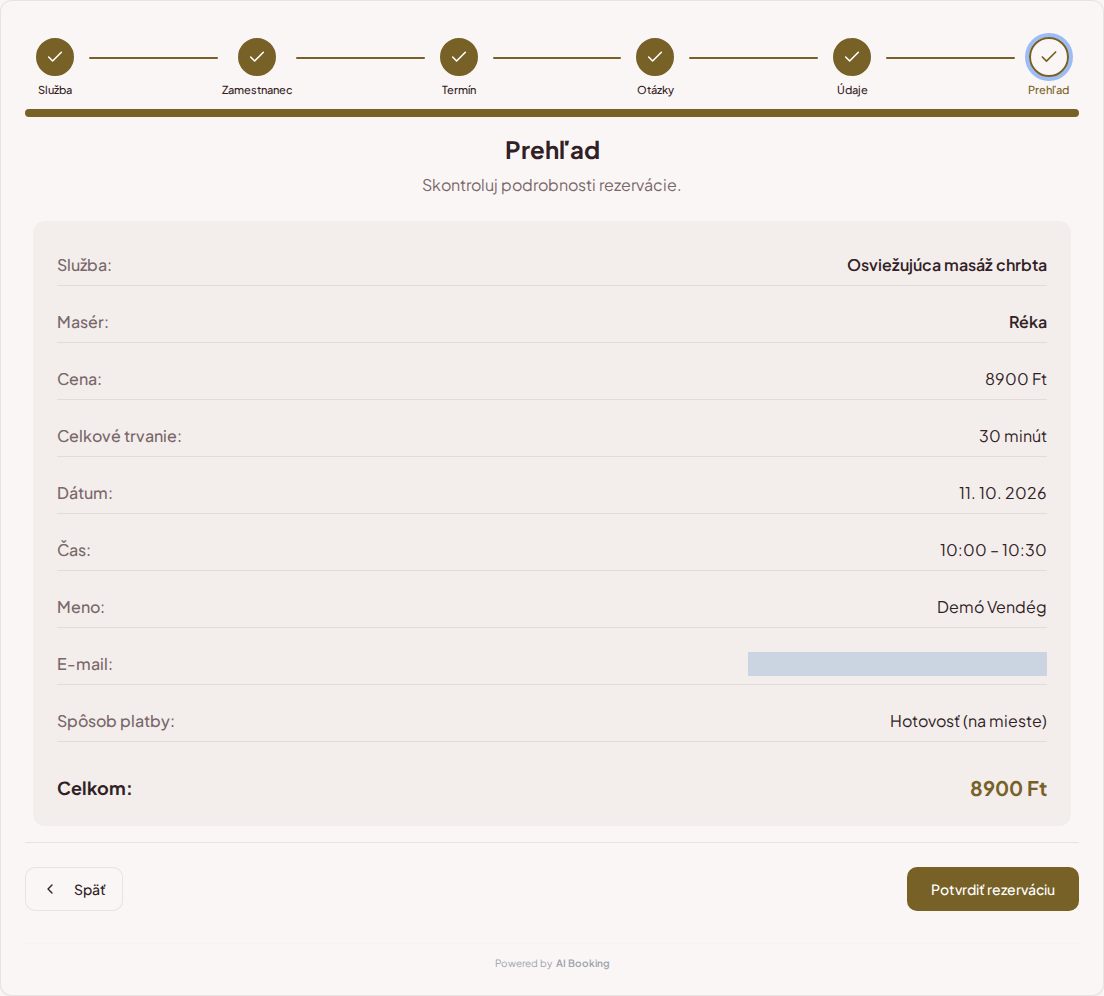
Task: Open the AI Booking footer link
Action: pyautogui.click(x=582, y=964)
